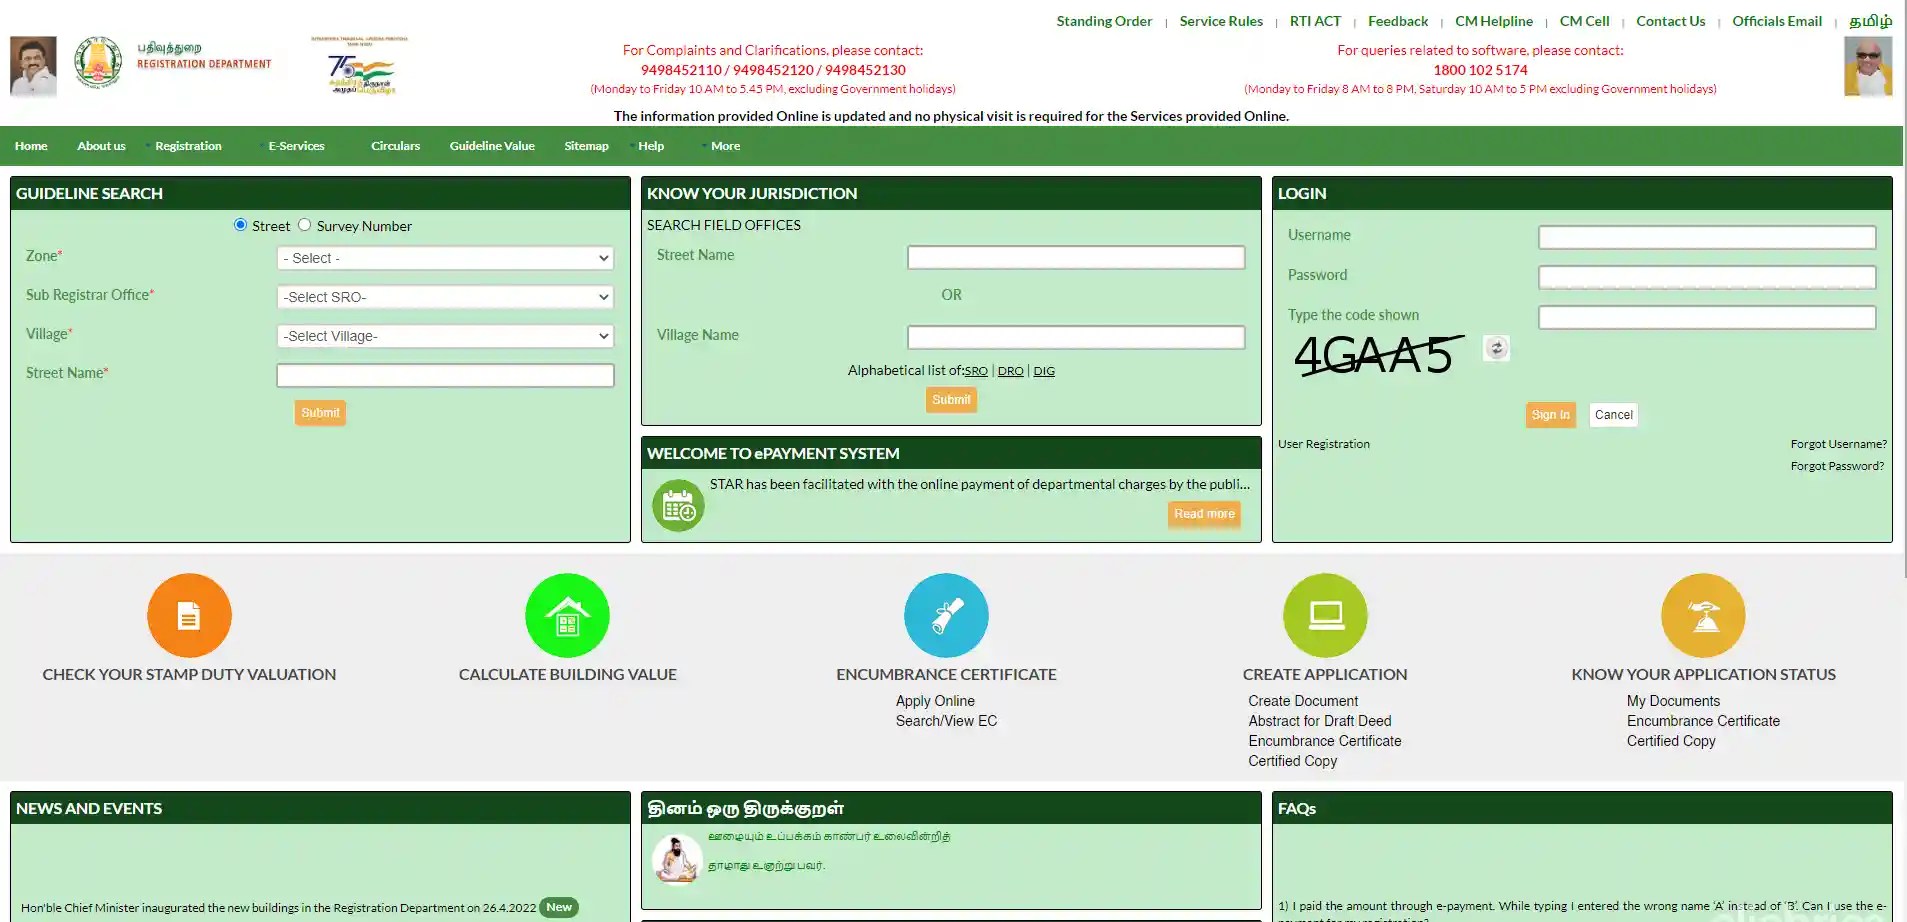The height and width of the screenshot is (922, 1907).
Task: Click the Create Application laptop icon
Action: coord(1324,615)
